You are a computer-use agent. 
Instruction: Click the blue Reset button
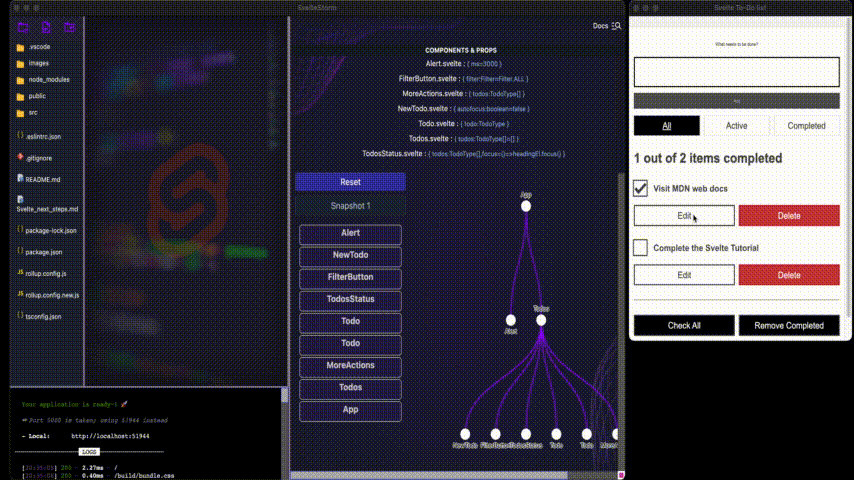pyautogui.click(x=350, y=182)
